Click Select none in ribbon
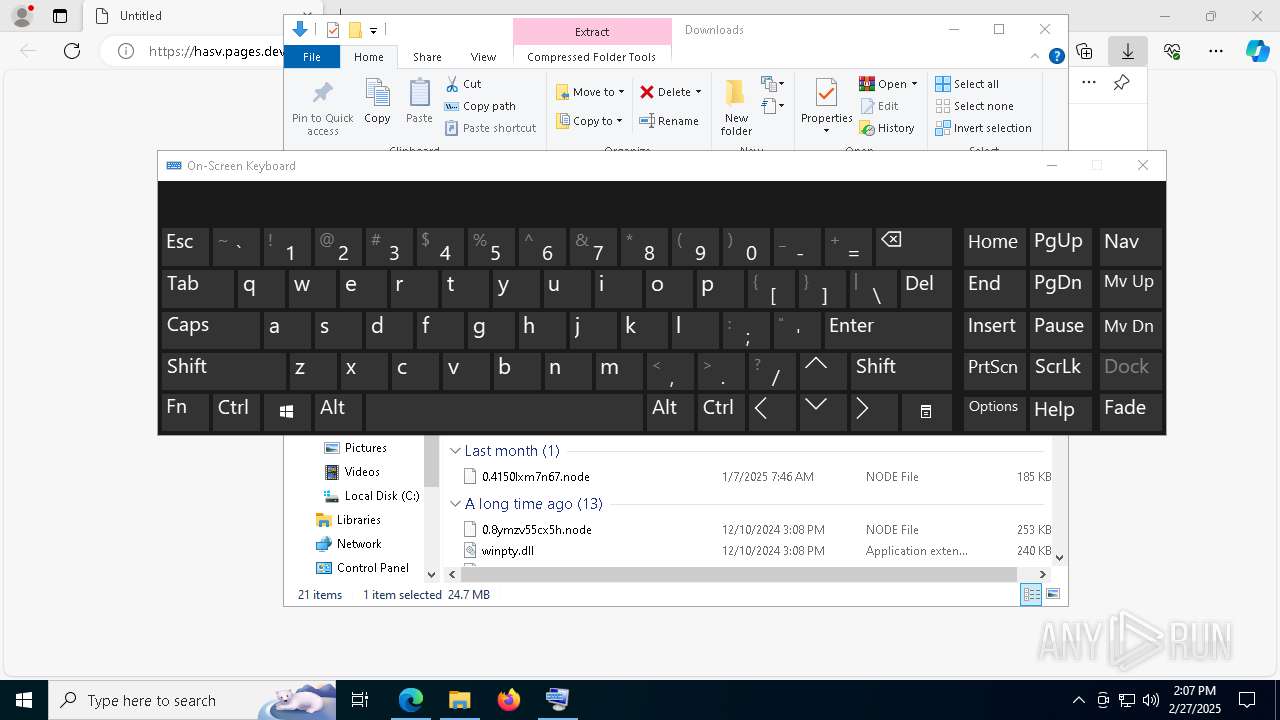The width and height of the screenshot is (1280, 720). pyautogui.click(x=974, y=106)
